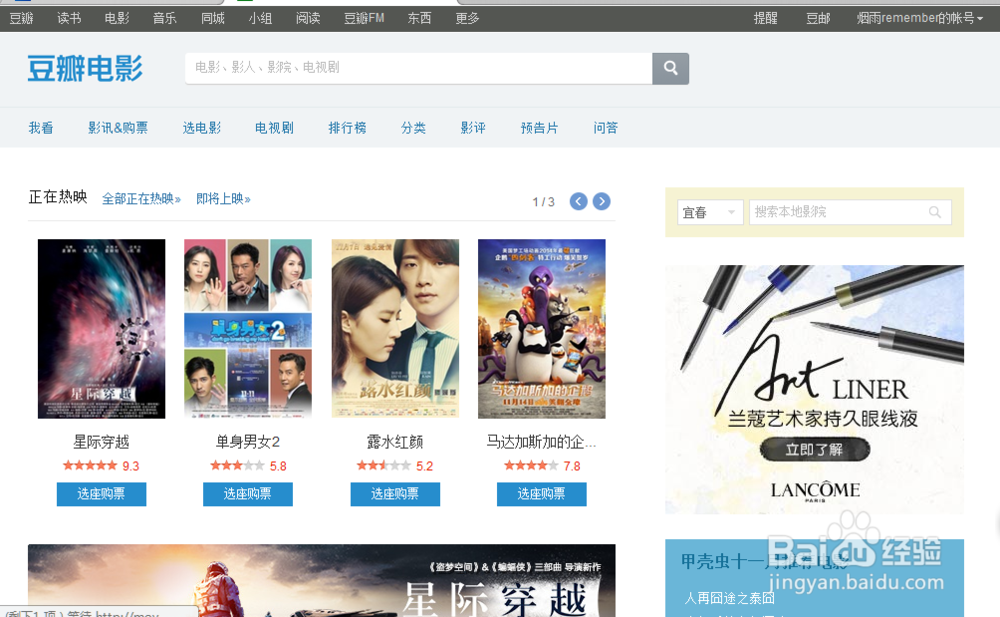Open the 烟雨remember的帐号 account dropdown
This screenshot has height=617, width=1000.
click(x=919, y=18)
